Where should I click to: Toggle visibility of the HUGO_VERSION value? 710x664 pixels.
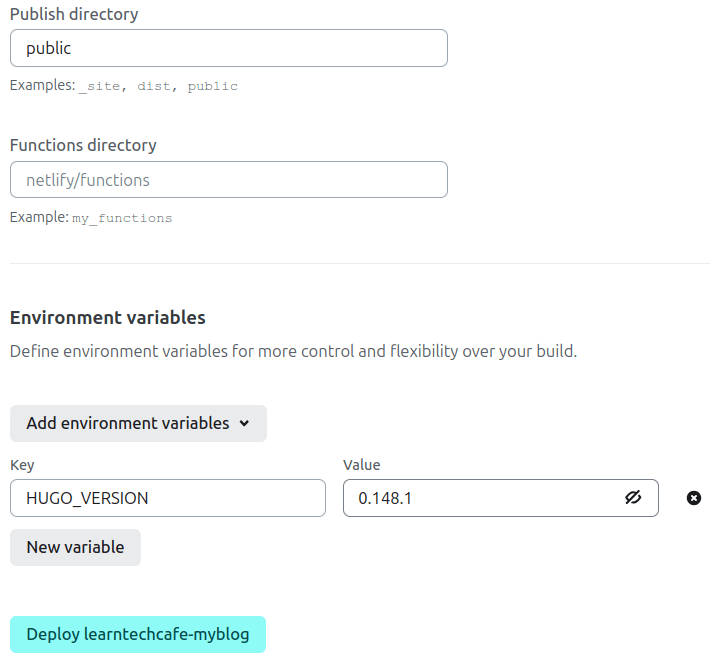click(633, 497)
